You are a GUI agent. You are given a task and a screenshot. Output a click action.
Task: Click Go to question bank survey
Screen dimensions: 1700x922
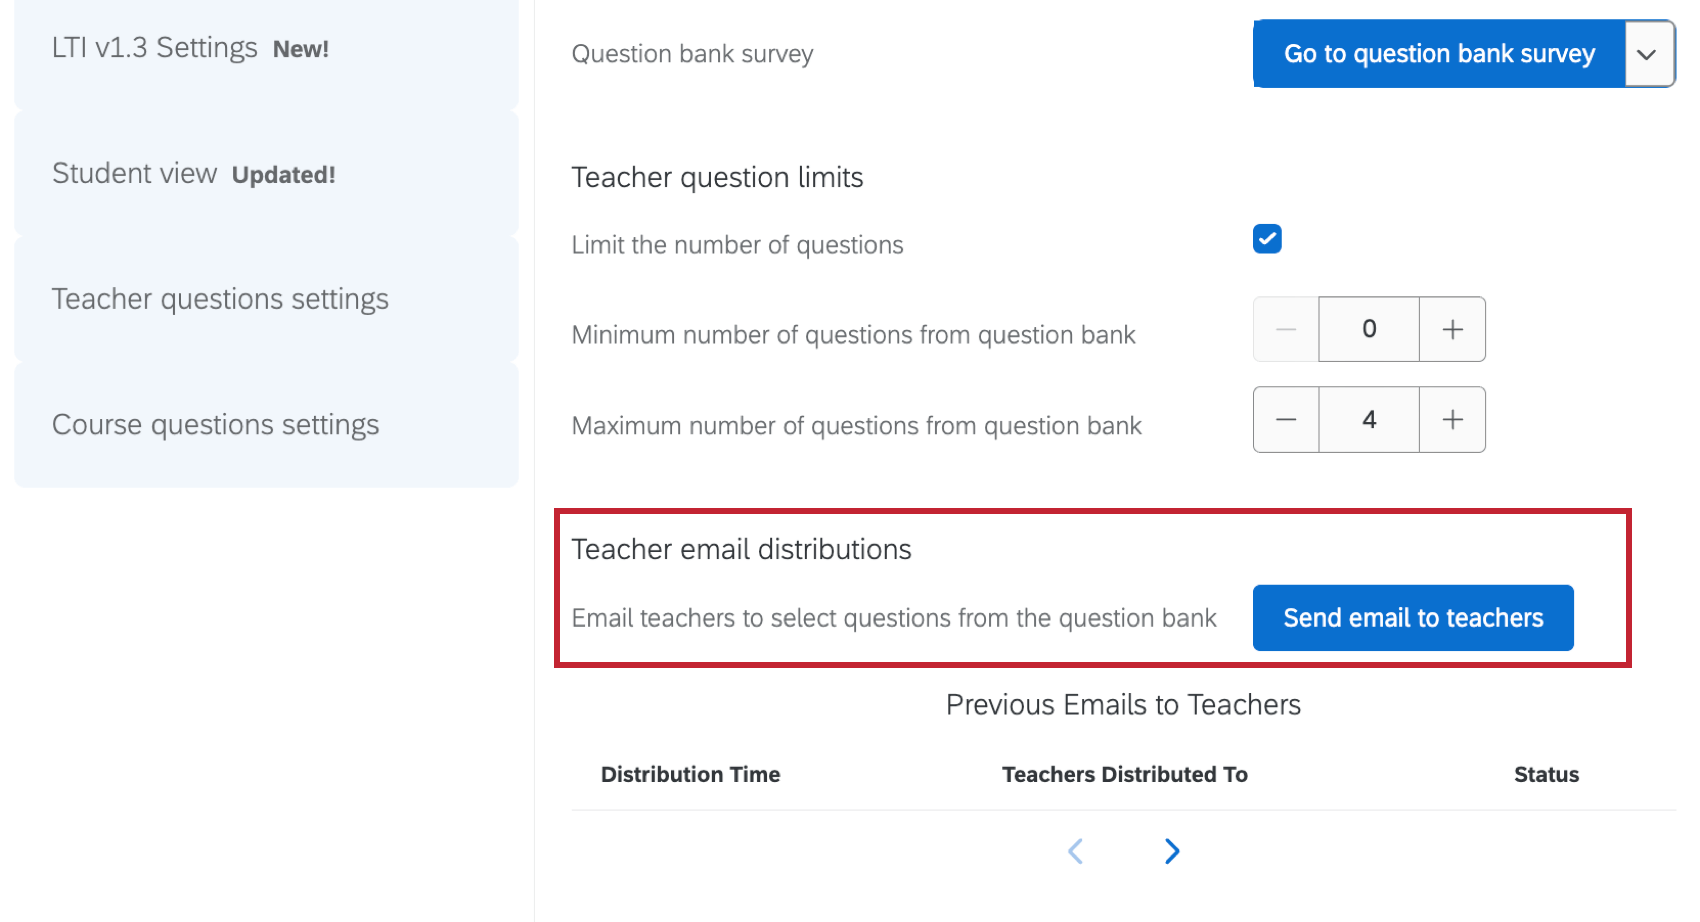coord(1439,54)
